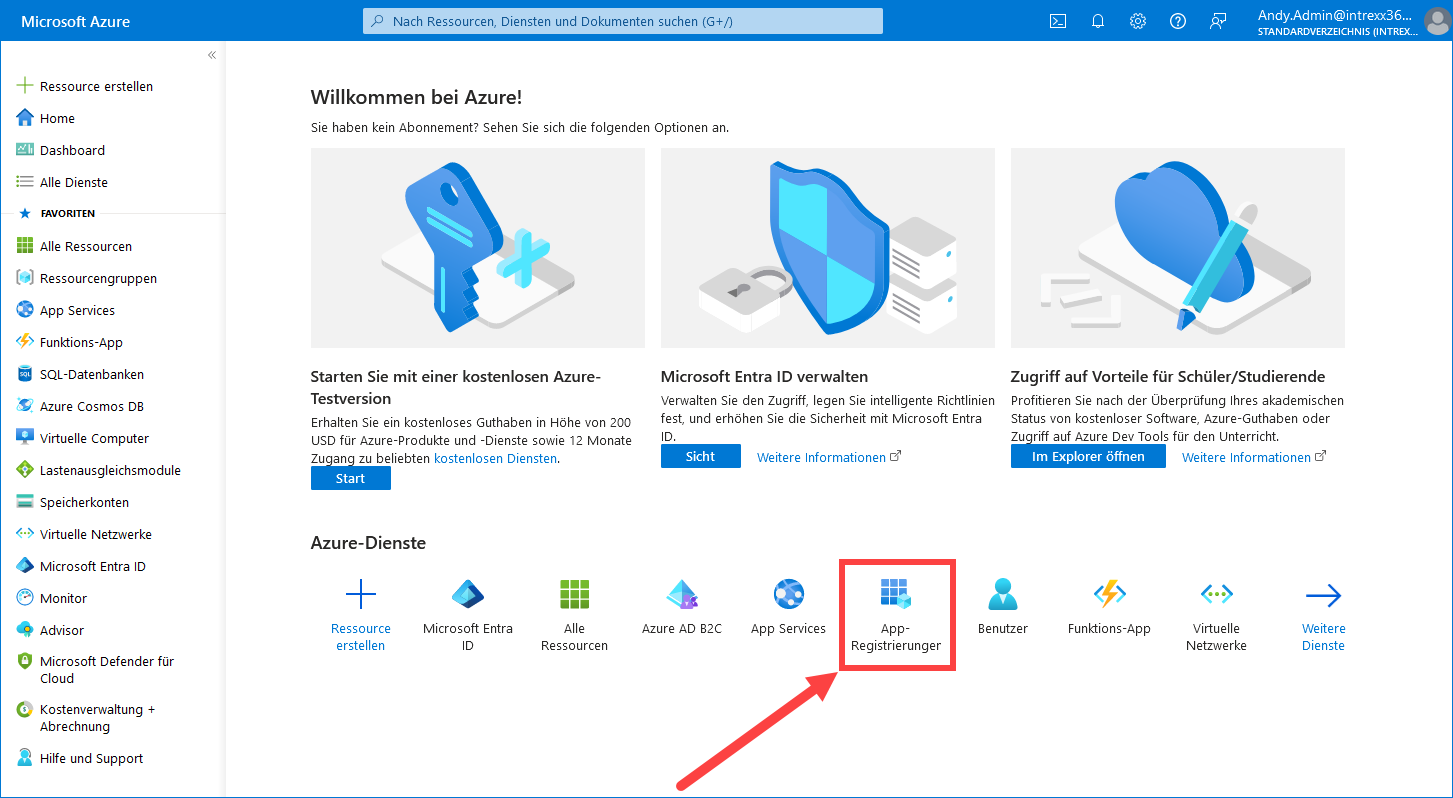This screenshot has height=798, width=1453.
Task: Collapse the left sidebar with the chevron
Action: (x=212, y=55)
